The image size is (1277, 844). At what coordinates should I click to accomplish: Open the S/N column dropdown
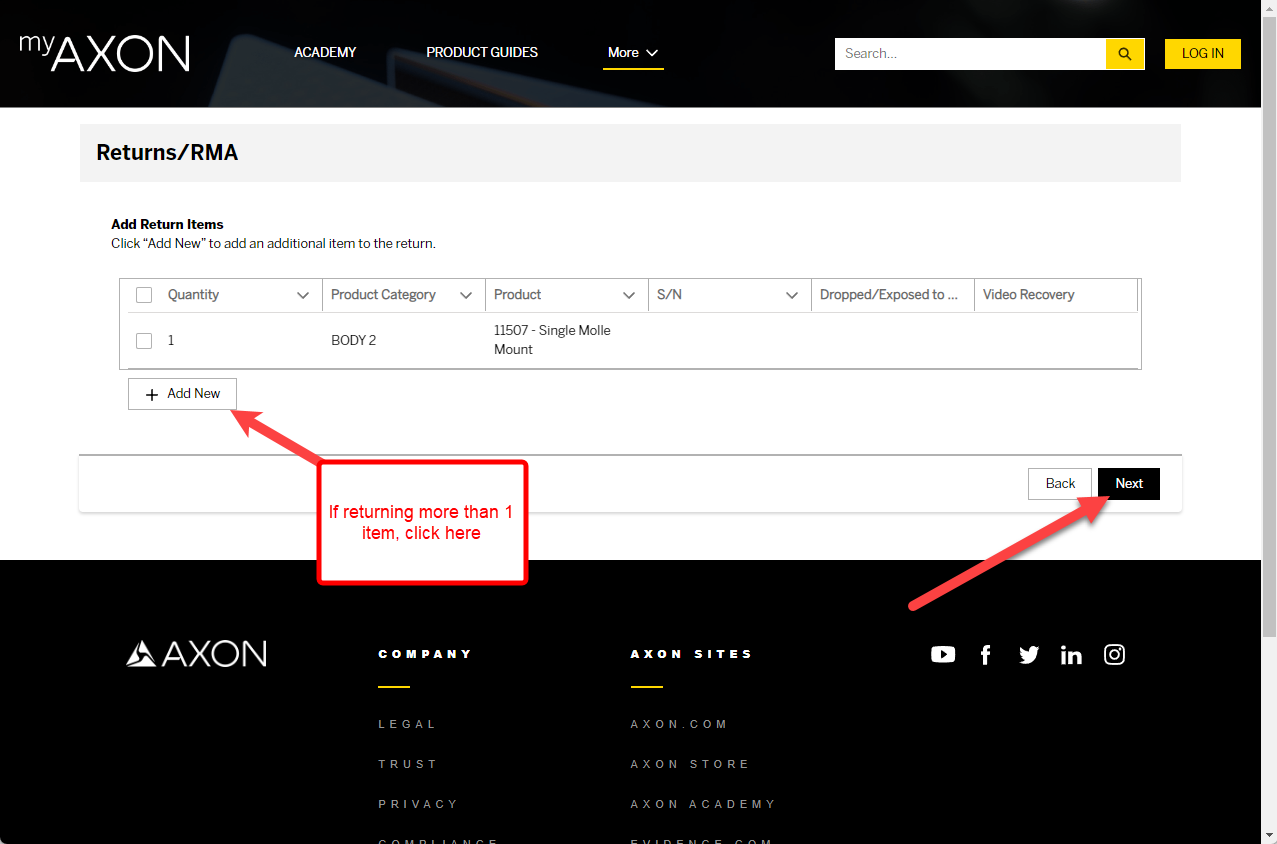793,294
